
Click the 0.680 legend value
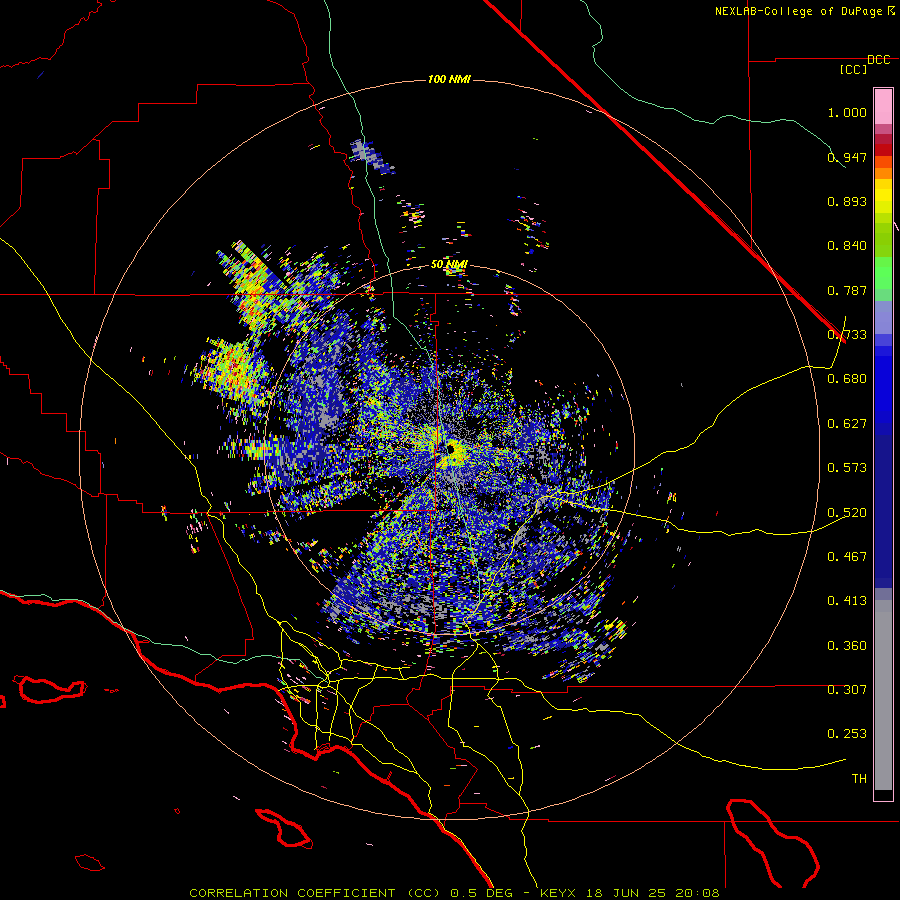pos(847,379)
